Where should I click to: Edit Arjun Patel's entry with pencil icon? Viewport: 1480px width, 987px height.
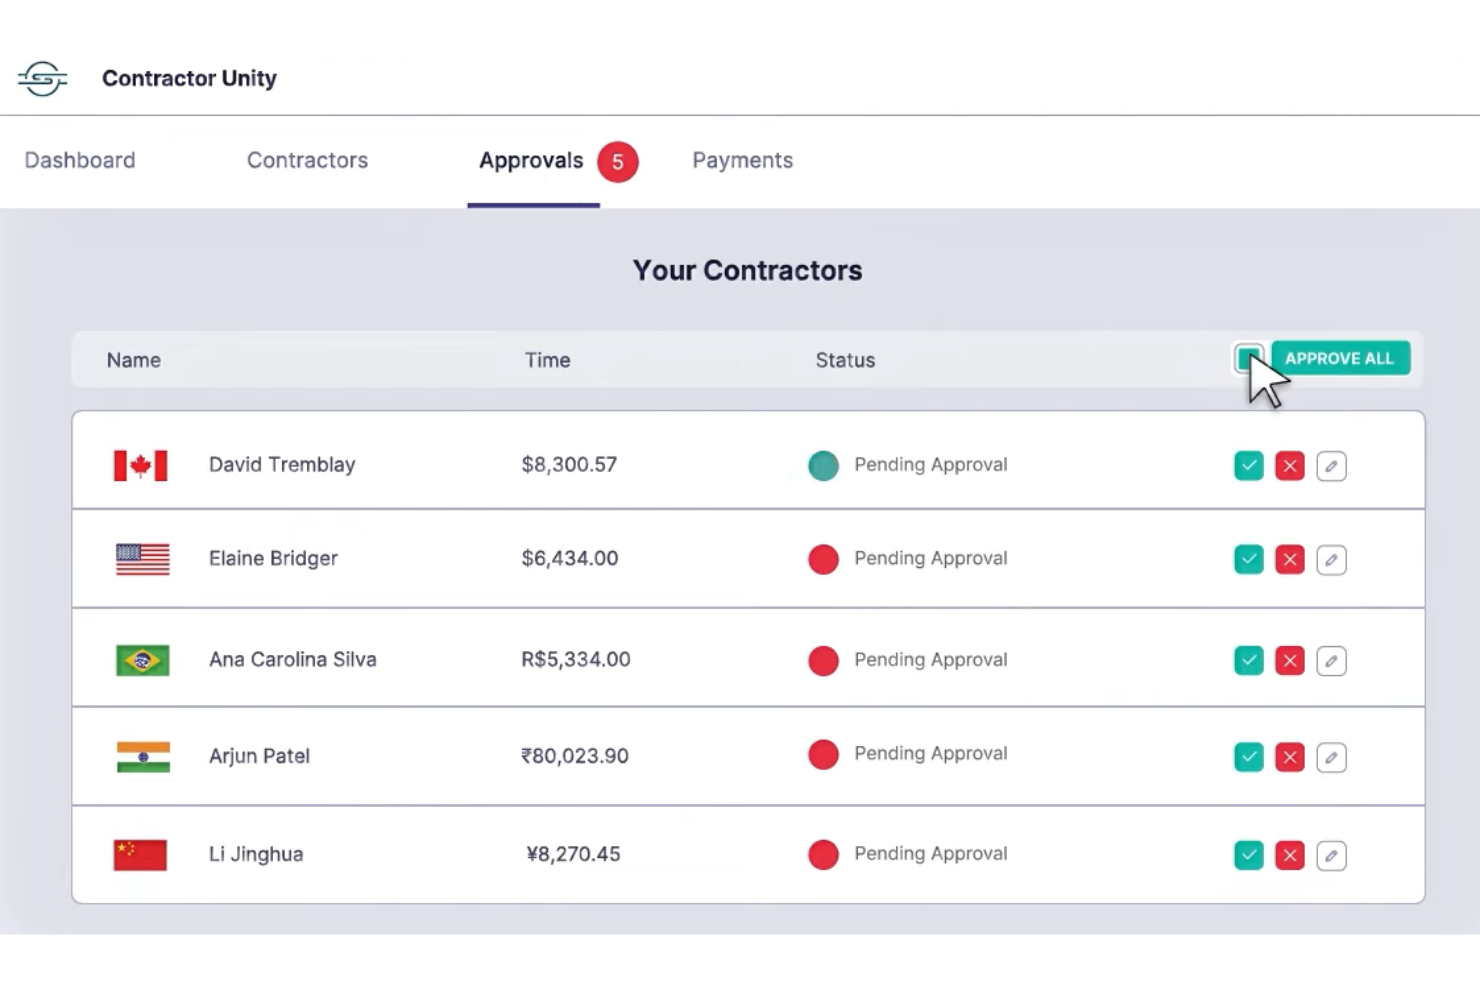tap(1331, 757)
